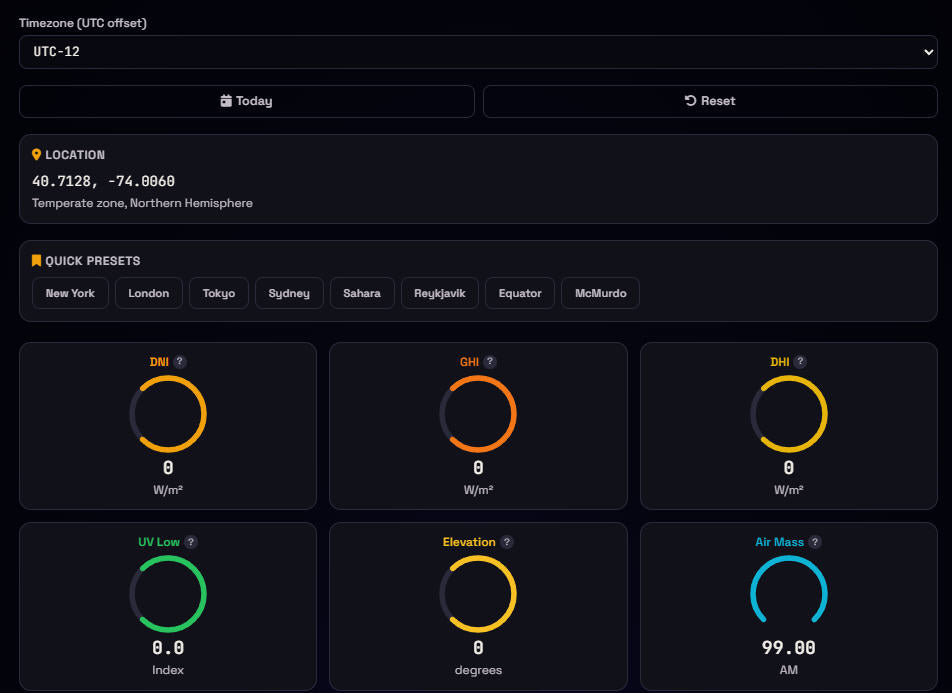
Task: Open the GHI help question mark
Action: click(x=490, y=361)
